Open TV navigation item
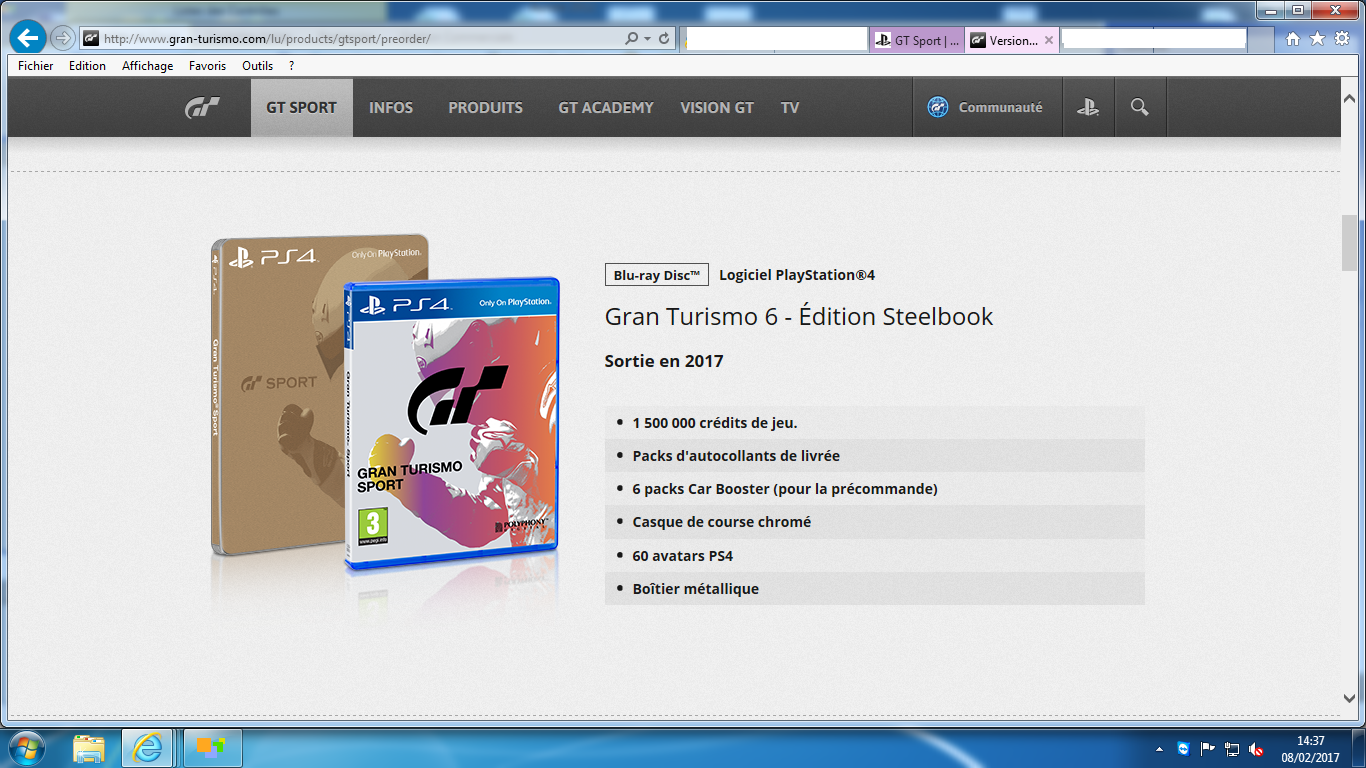The height and width of the screenshot is (768, 1366). tap(790, 108)
